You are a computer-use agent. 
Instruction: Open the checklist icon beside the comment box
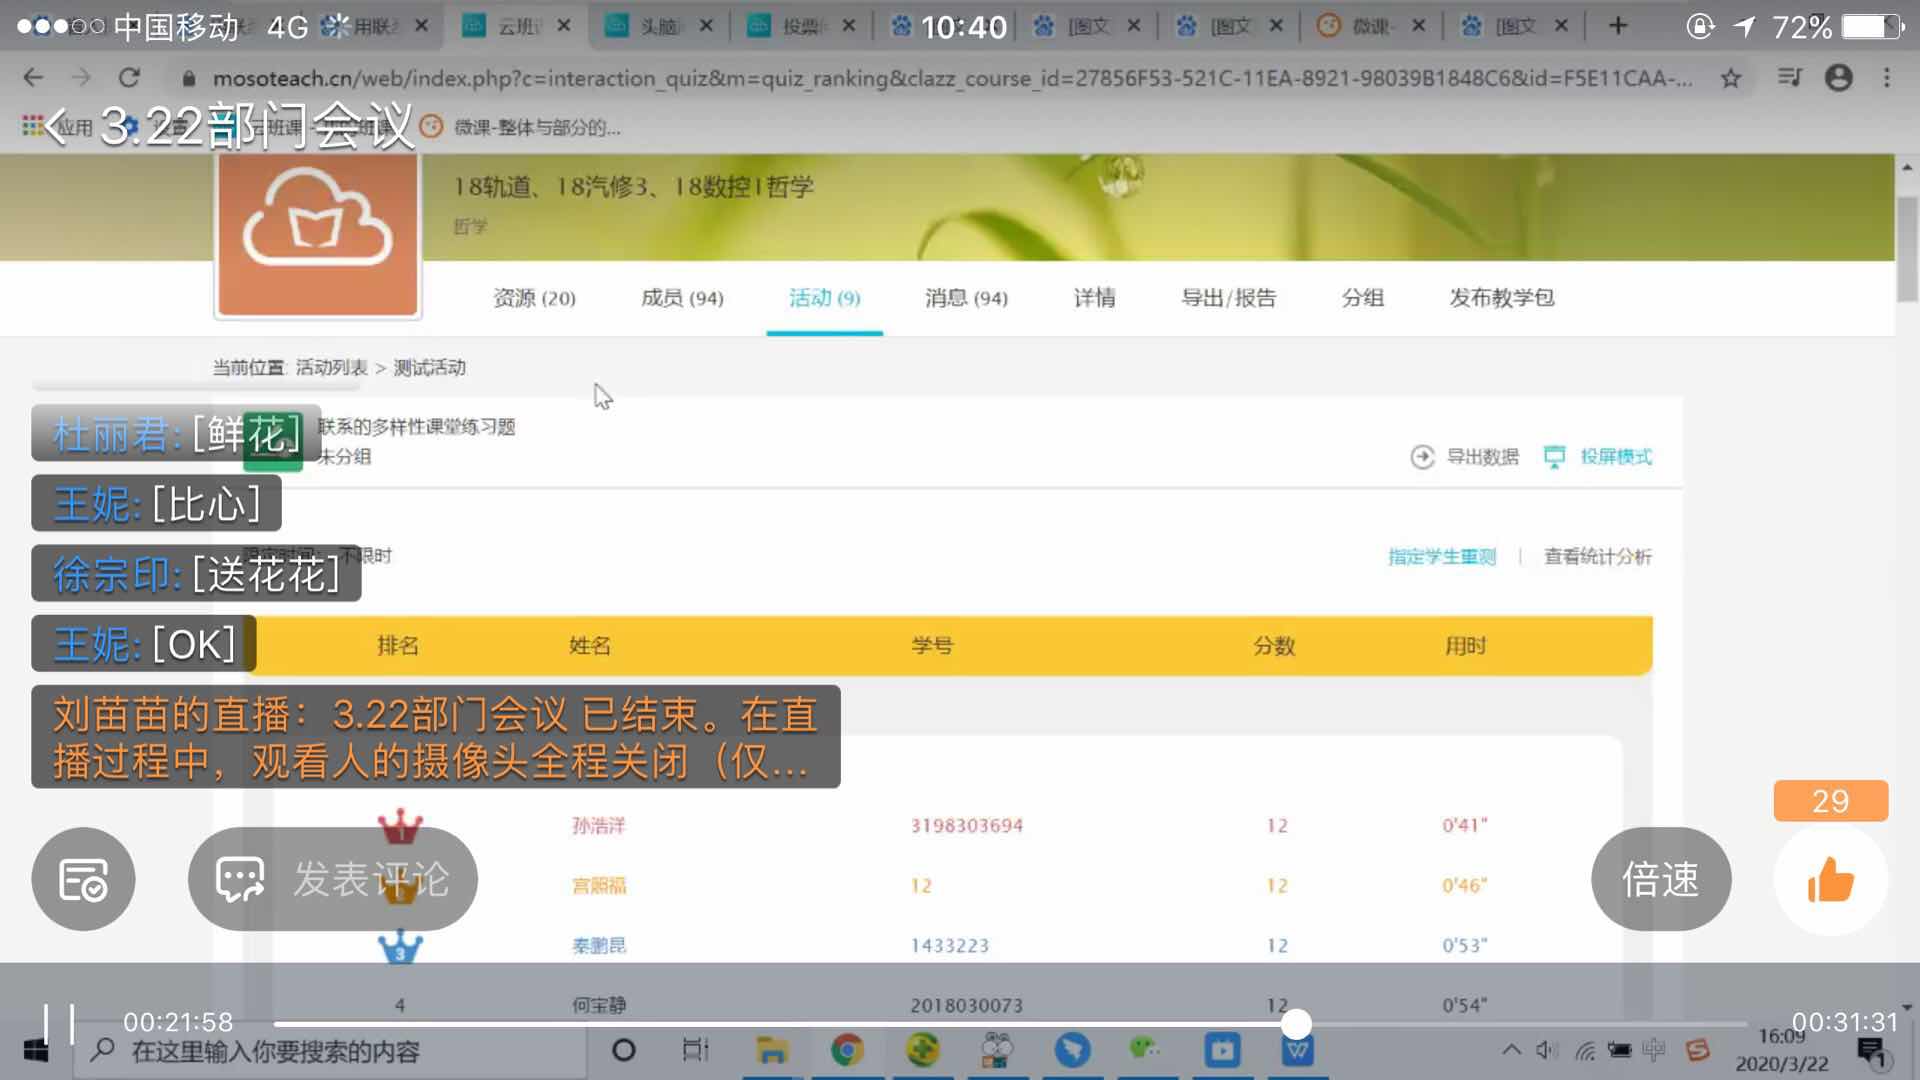click(x=83, y=879)
